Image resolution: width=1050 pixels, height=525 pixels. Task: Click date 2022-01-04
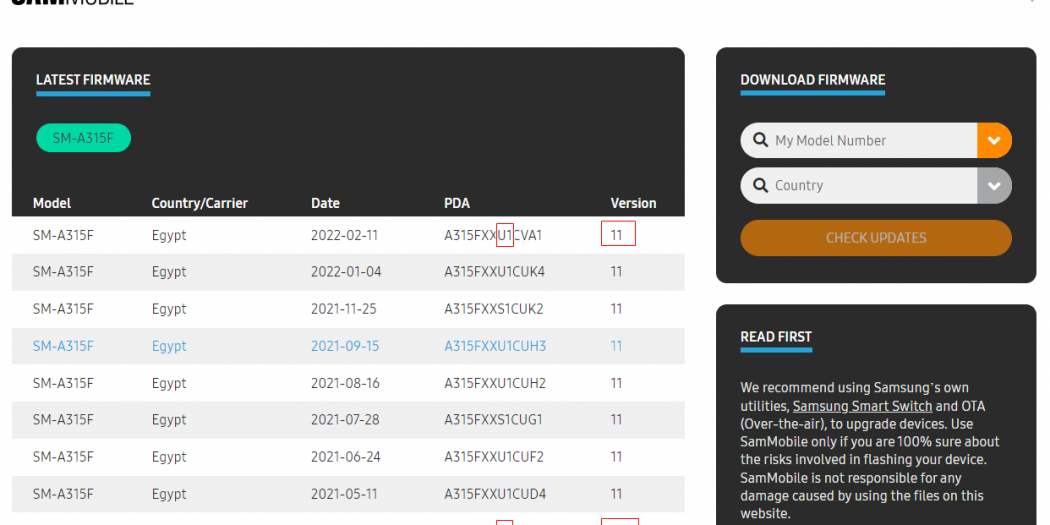point(346,272)
